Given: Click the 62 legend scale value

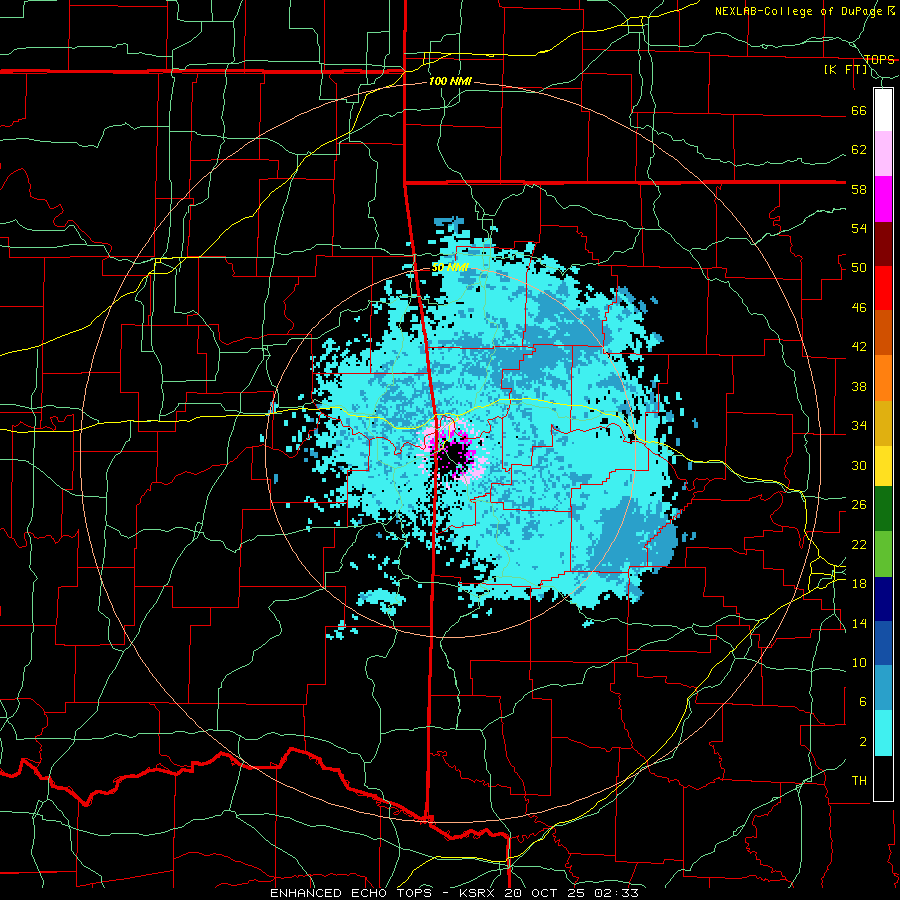Looking at the screenshot, I should click(x=859, y=149).
